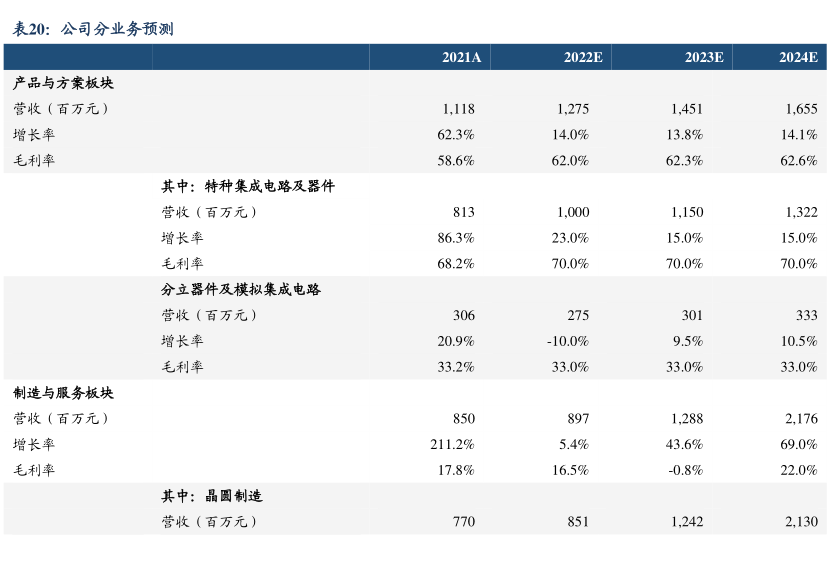The width and height of the screenshot is (830, 562).
Task: Click the growth rate cell 20.9%
Action: [456, 341]
